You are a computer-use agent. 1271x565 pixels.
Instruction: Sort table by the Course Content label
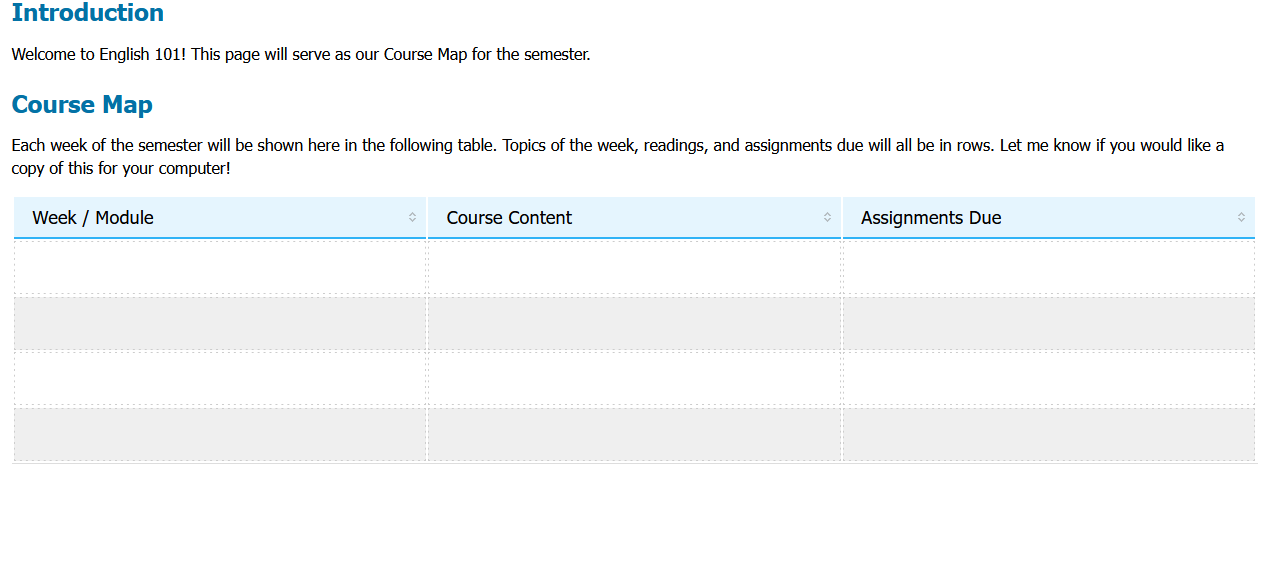(509, 218)
